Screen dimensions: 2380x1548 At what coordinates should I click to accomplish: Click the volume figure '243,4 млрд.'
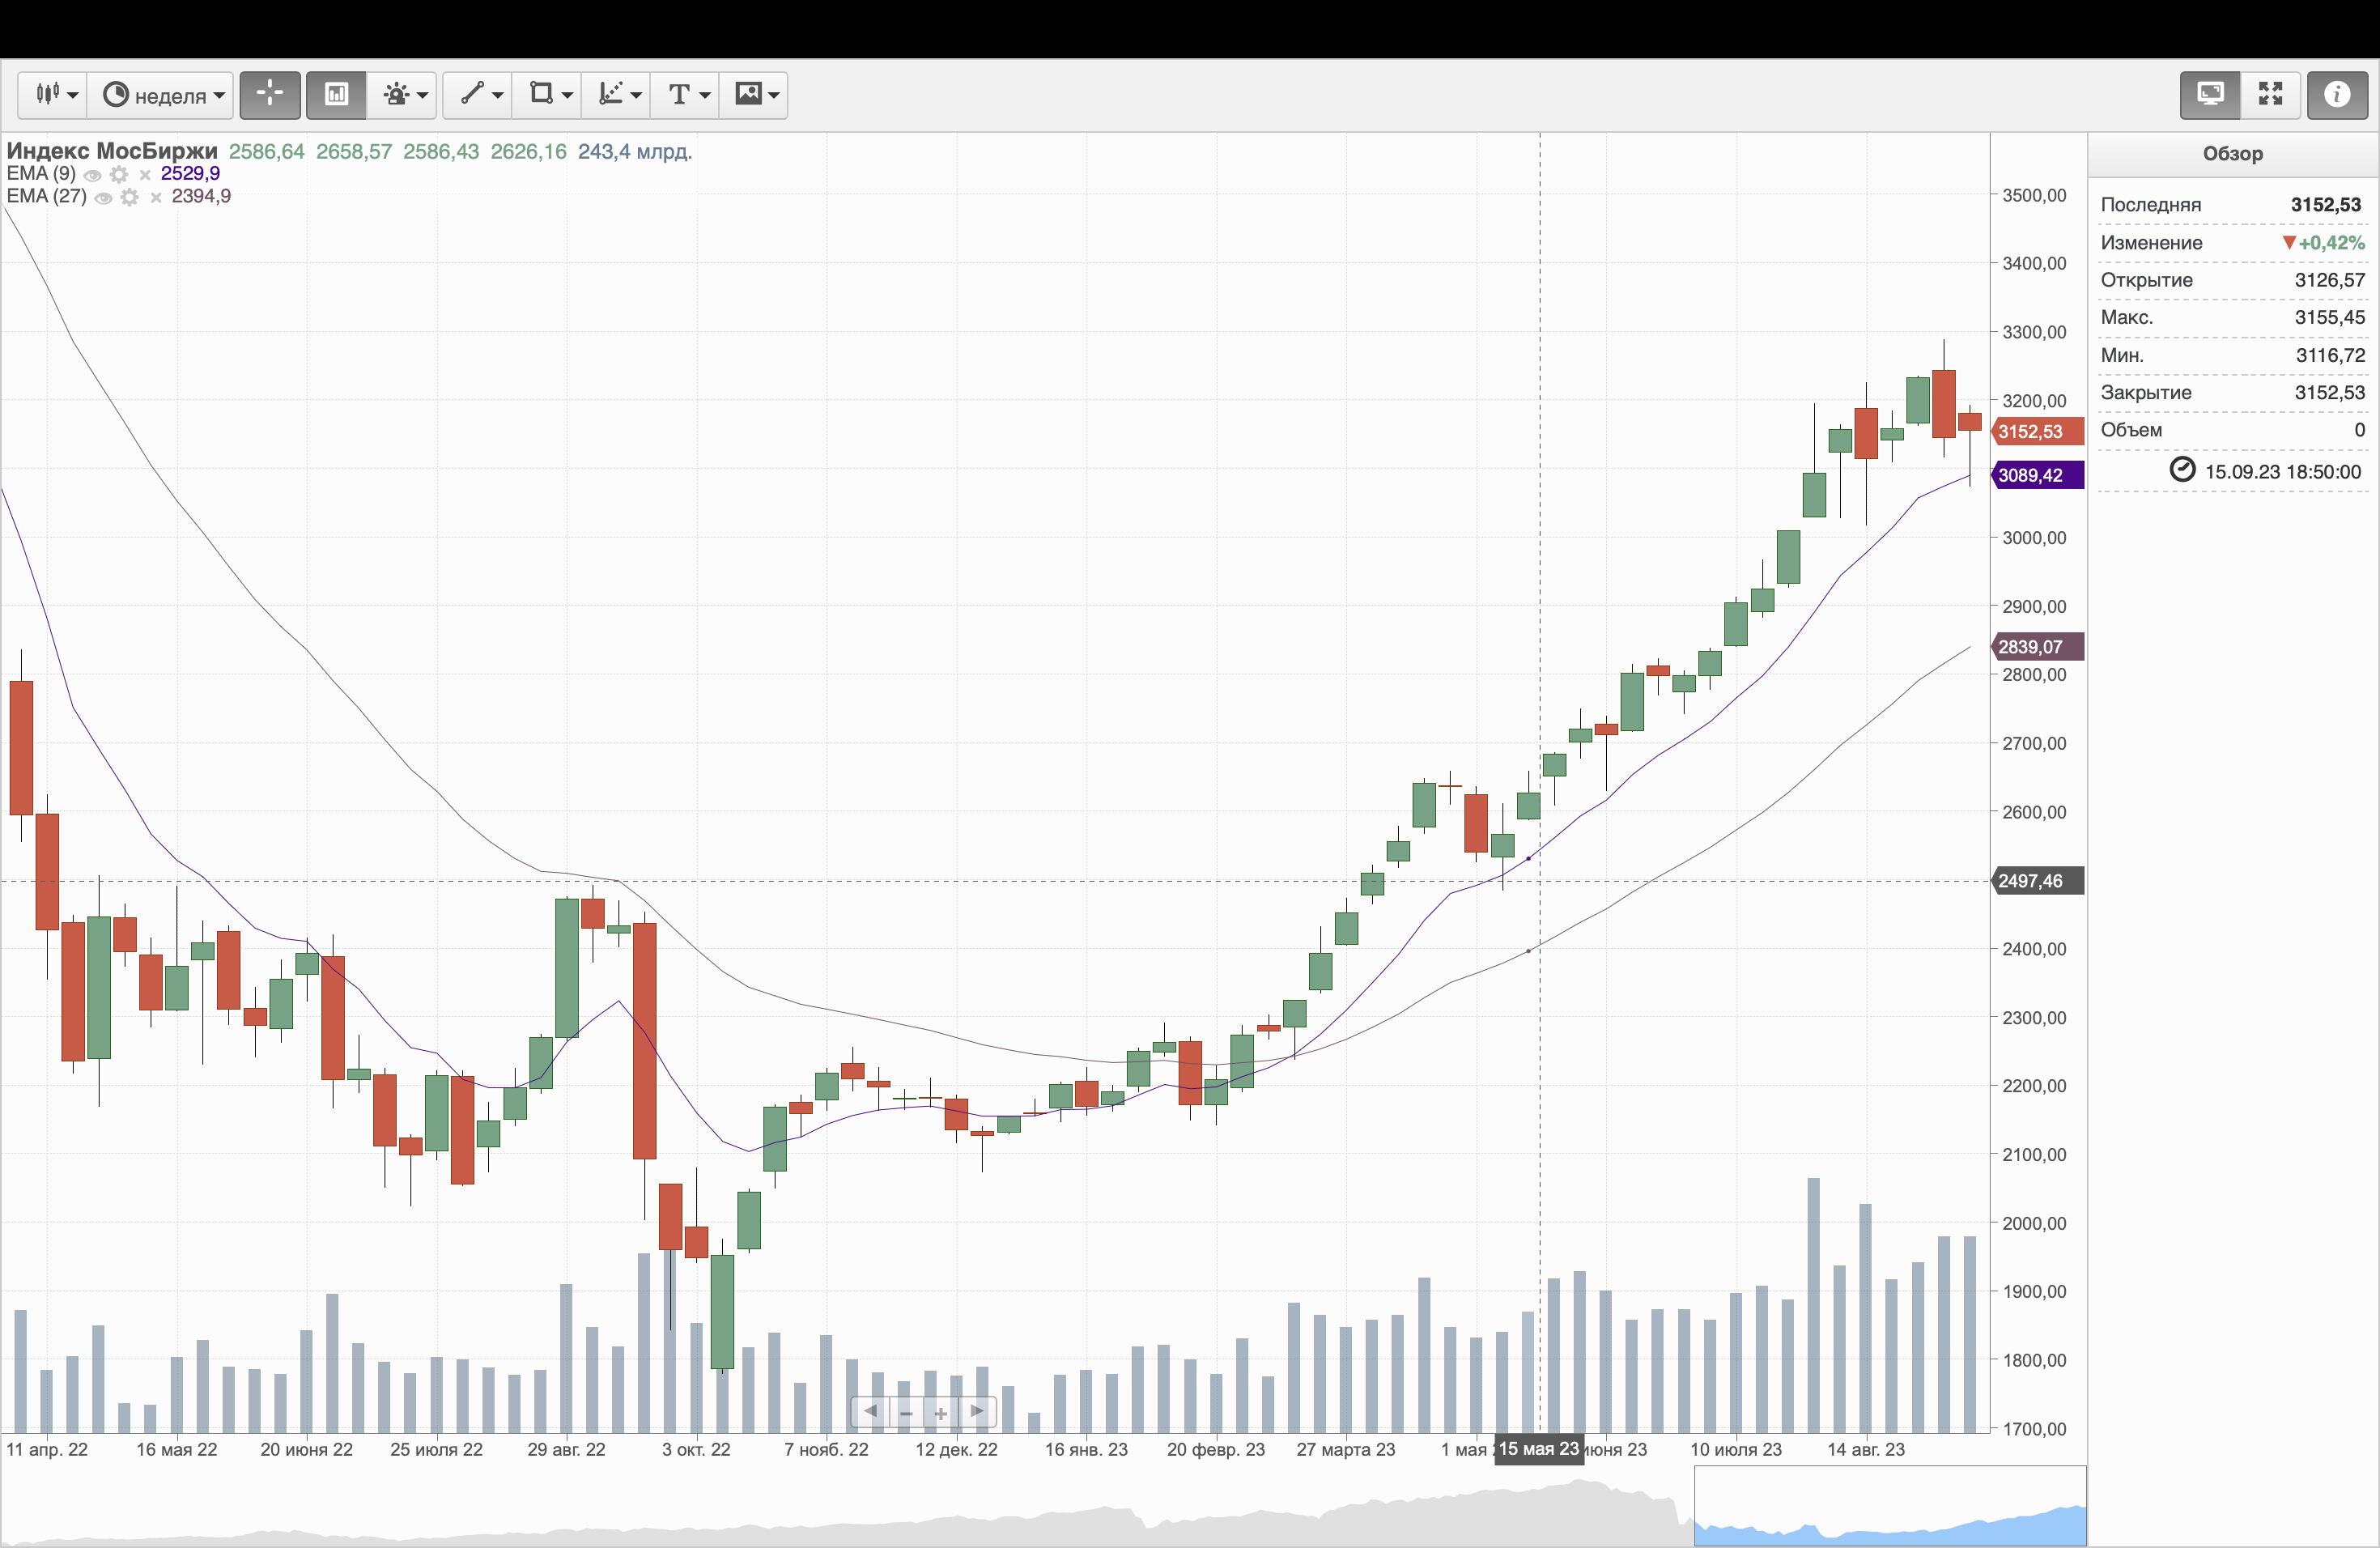[x=635, y=152]
